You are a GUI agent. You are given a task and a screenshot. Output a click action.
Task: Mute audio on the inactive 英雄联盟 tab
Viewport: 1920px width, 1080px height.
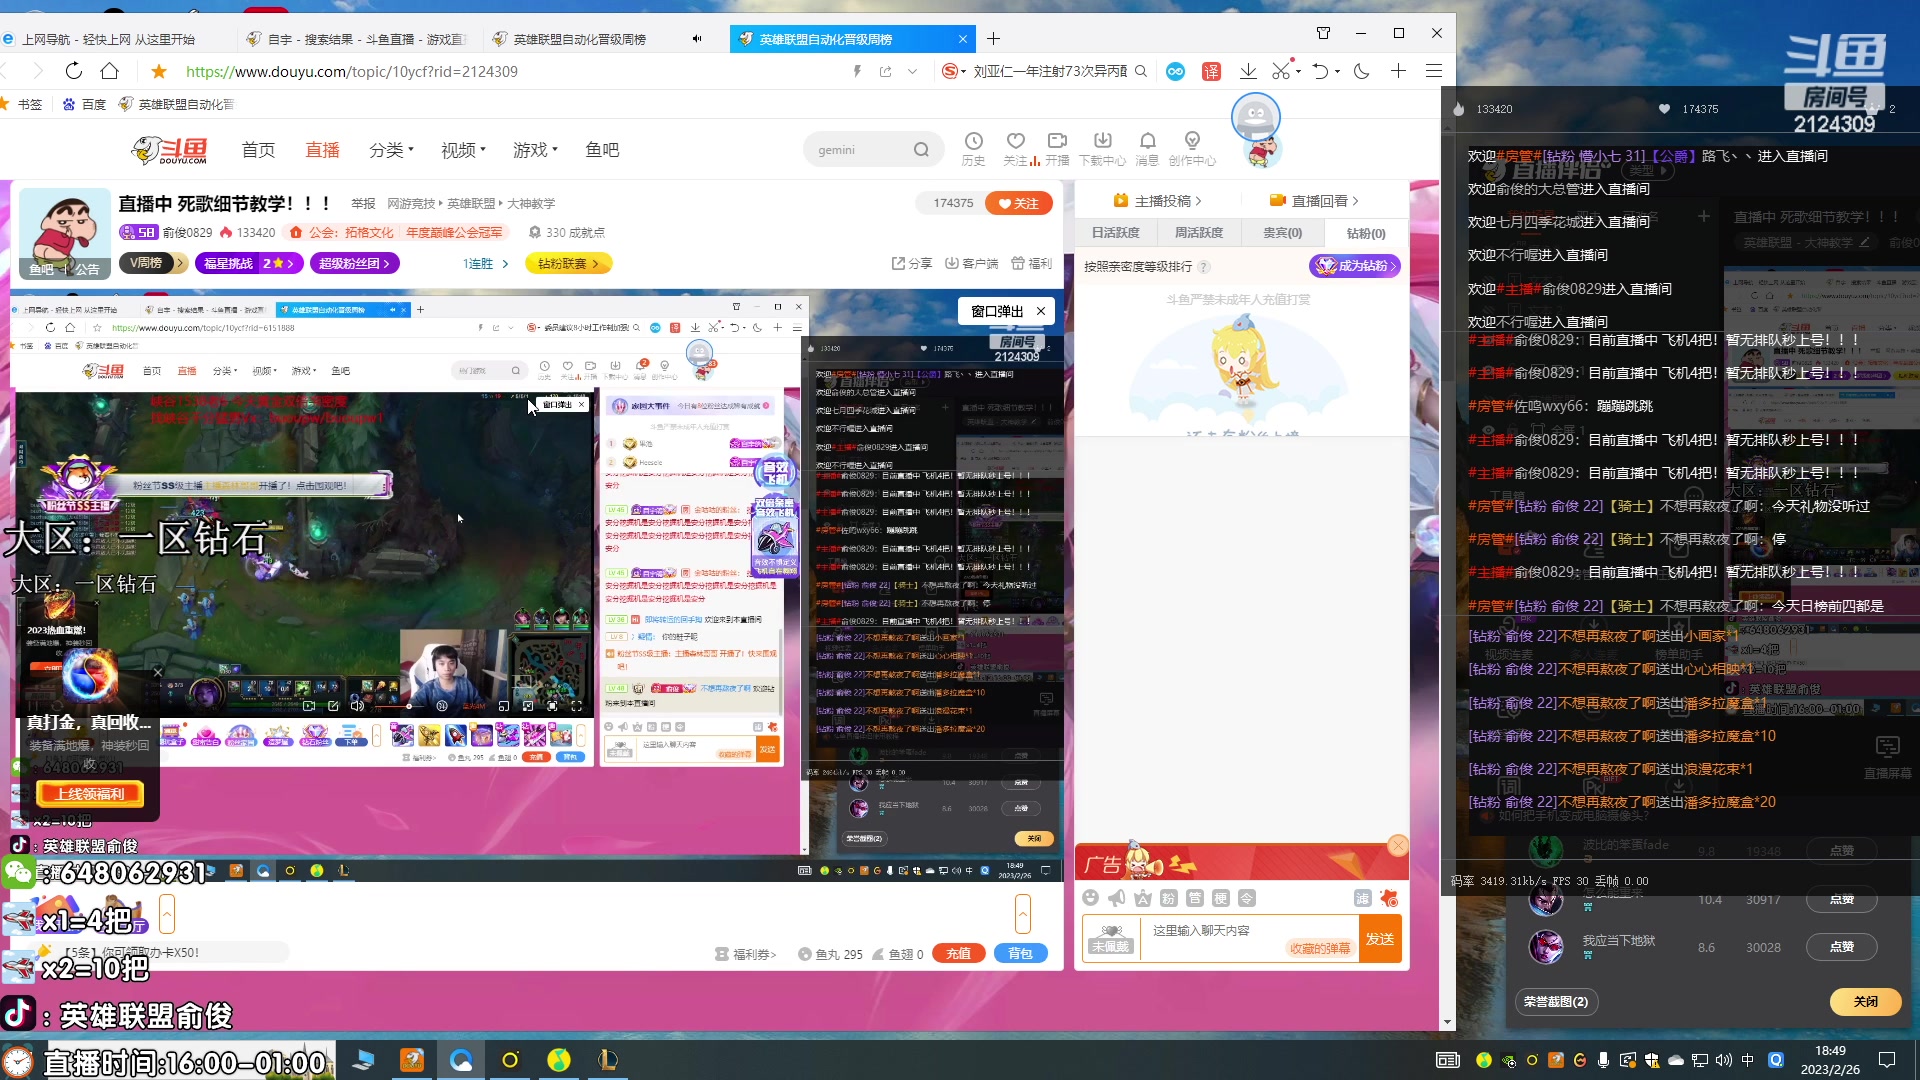697,39
